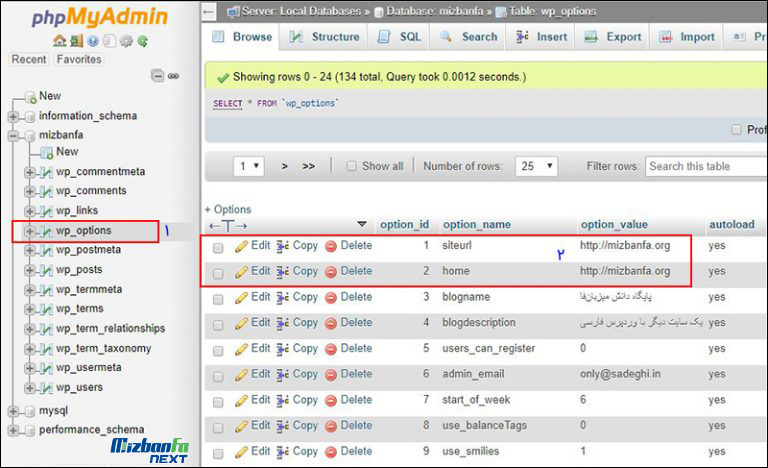Reload navigation panel green icon
This screenshot has height=468, width=768.
(x=143, y=41)
